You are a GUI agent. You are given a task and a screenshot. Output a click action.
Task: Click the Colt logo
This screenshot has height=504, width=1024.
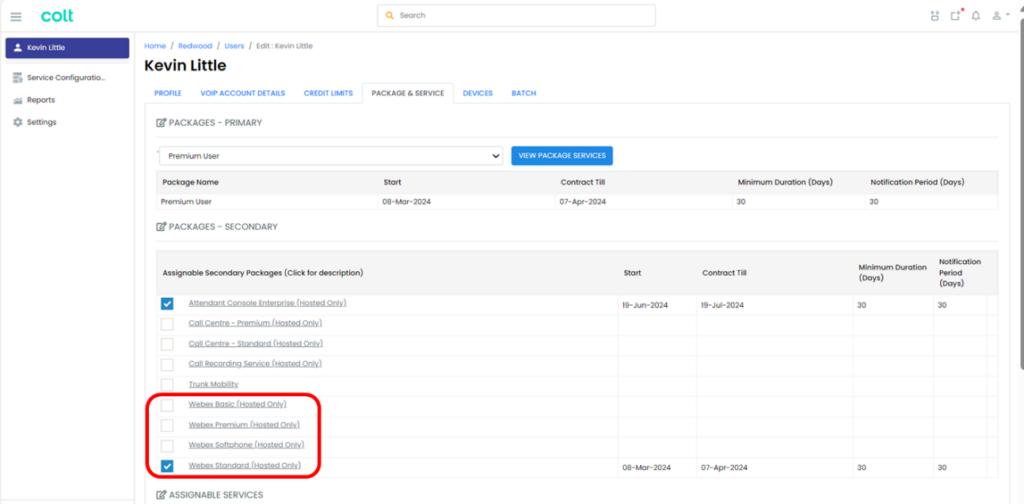57,16
